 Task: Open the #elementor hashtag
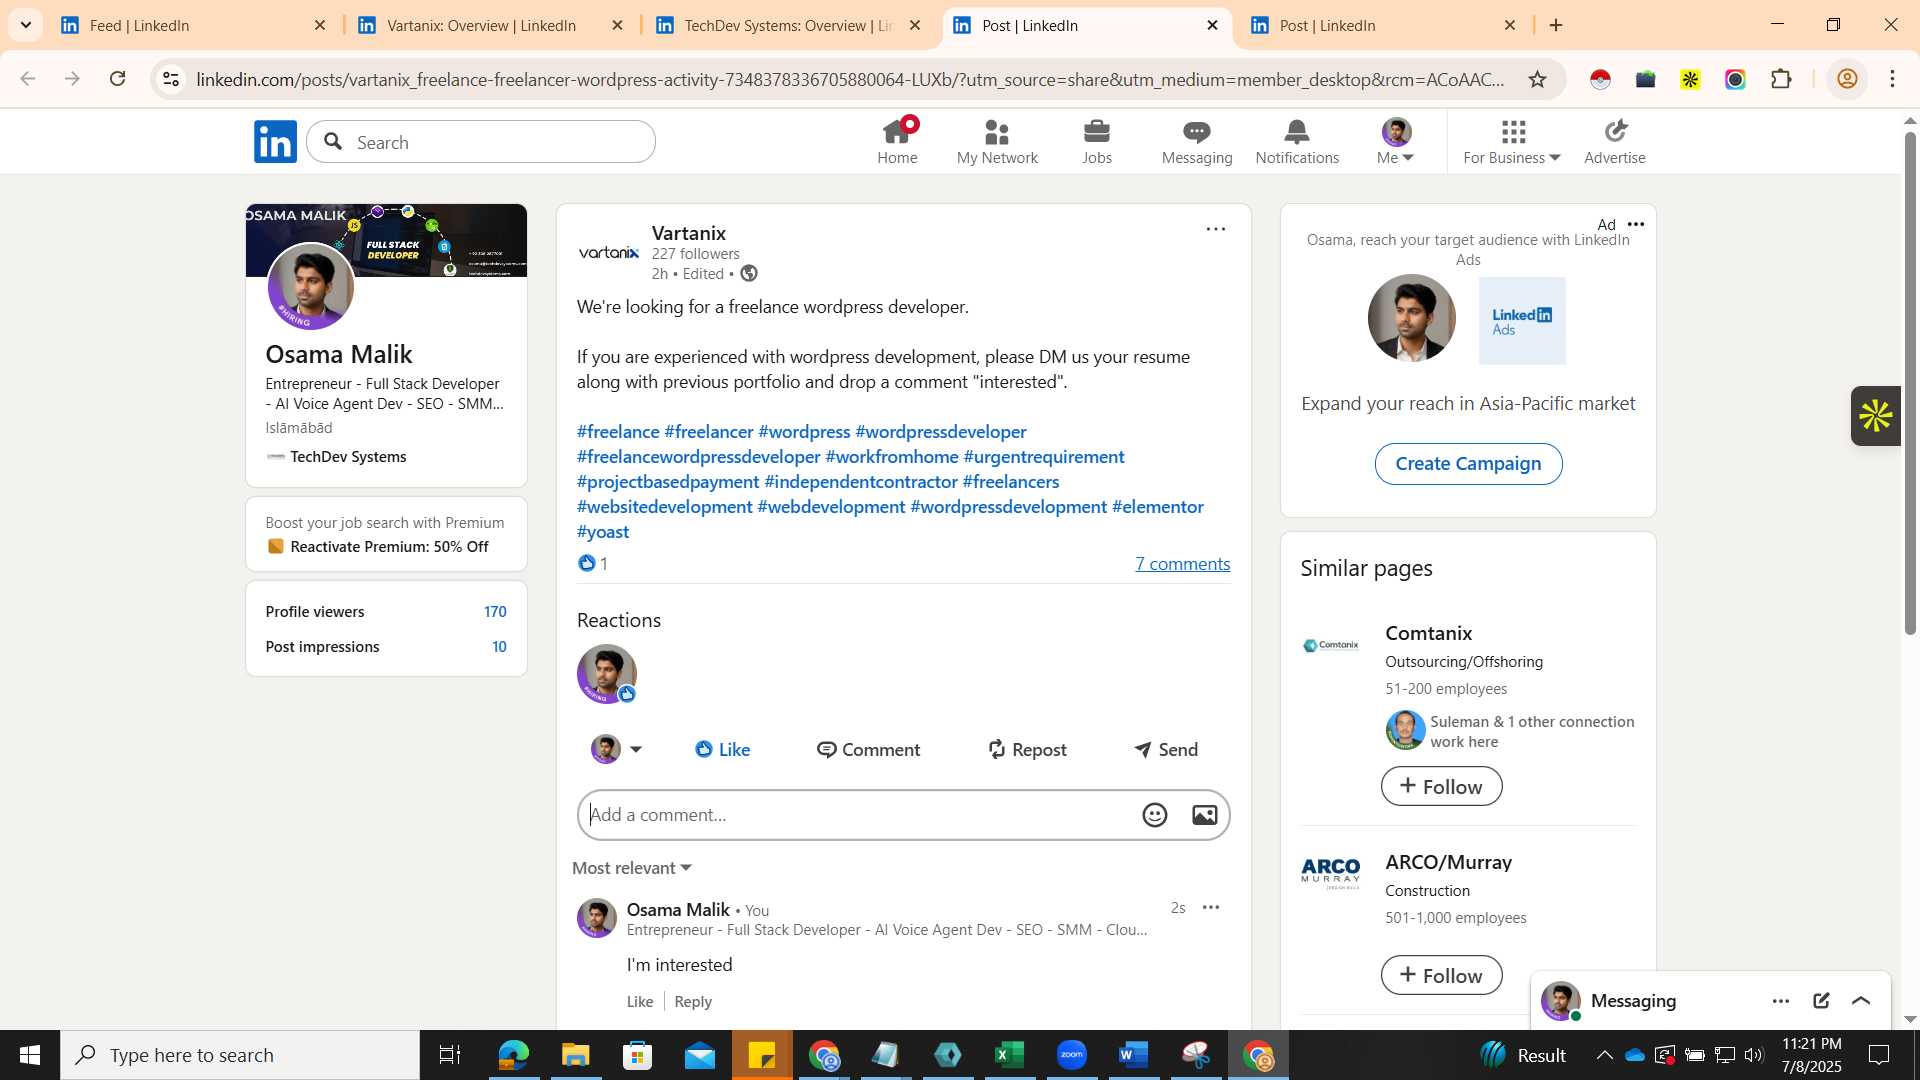point(1158,506)
